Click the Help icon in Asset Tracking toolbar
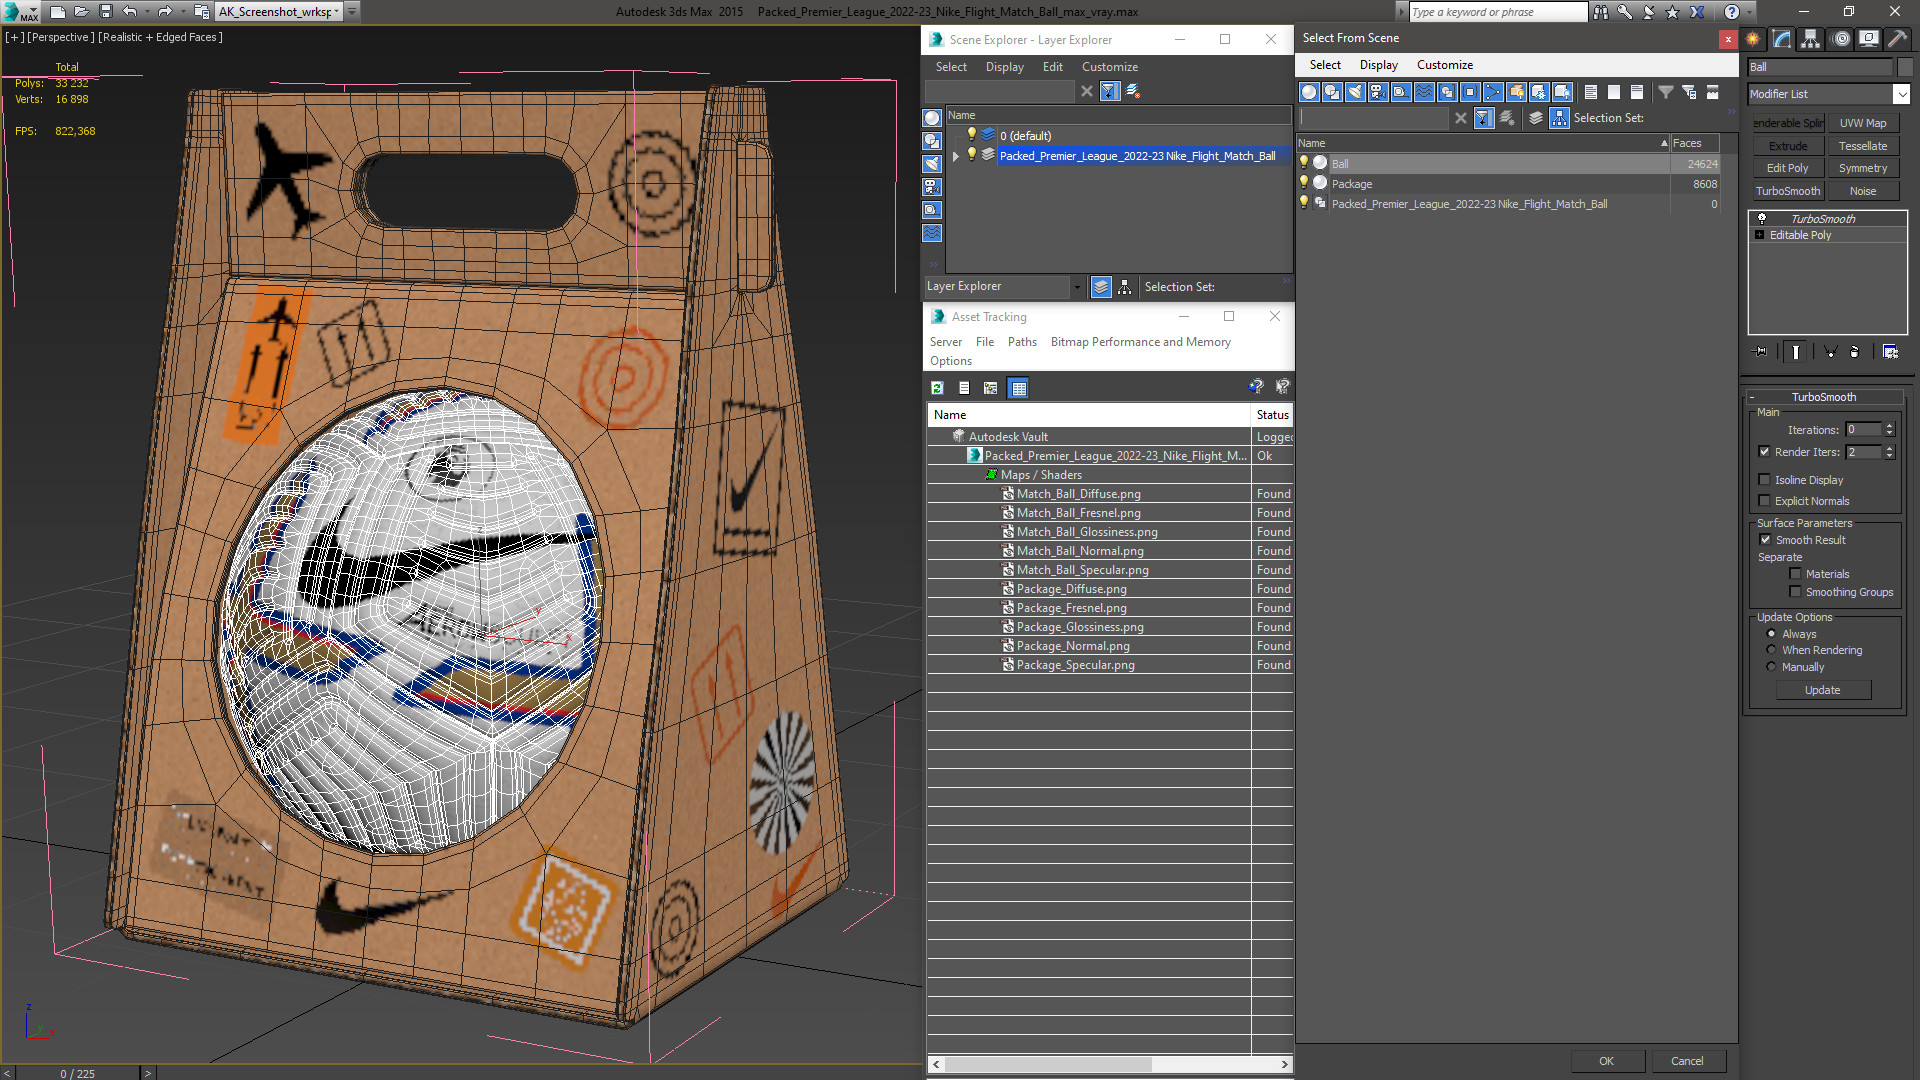Image resolution: width=1920 pixels, height=1080 pixels. 1256,387
